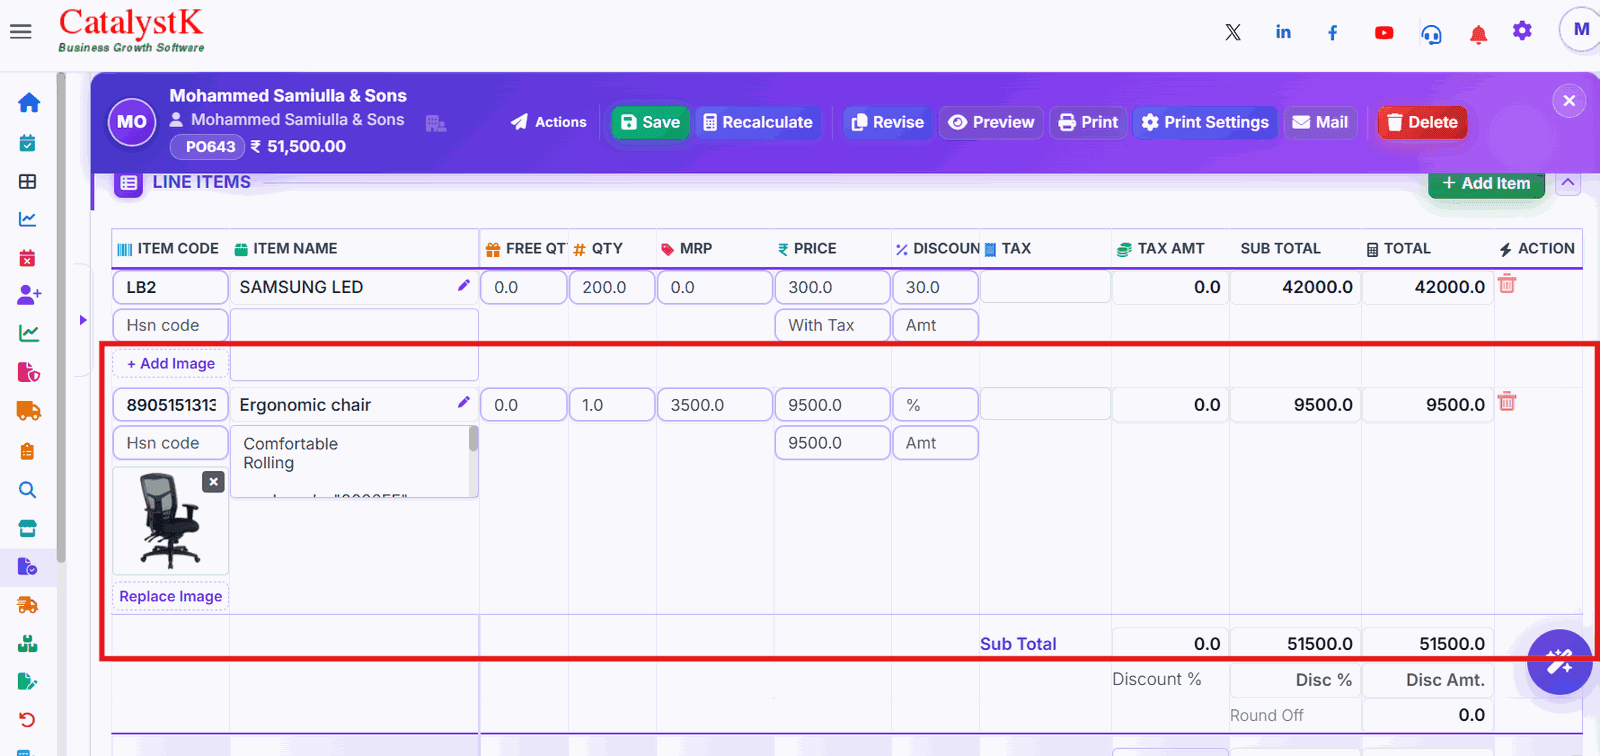Image resolution: width=1600 pixels, height=756 pixels.
Task: Open the YouTube channel link
Action: point(1384,33)
